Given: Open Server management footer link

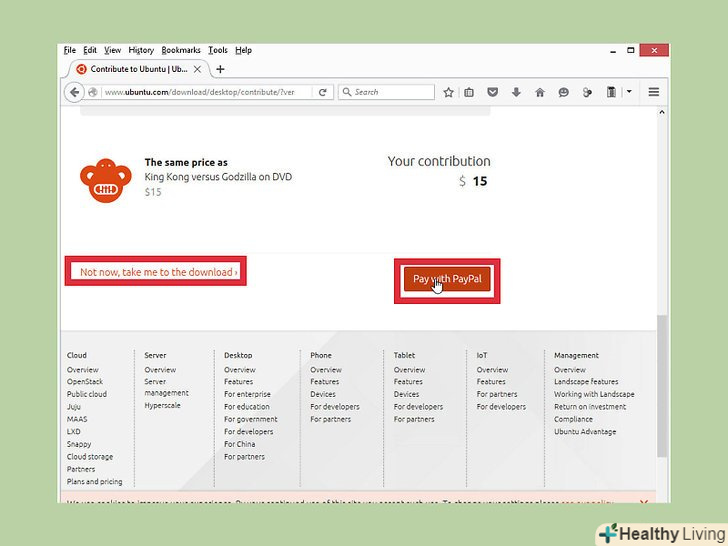Looking at the screenshot, I should (x=166, y=387).
